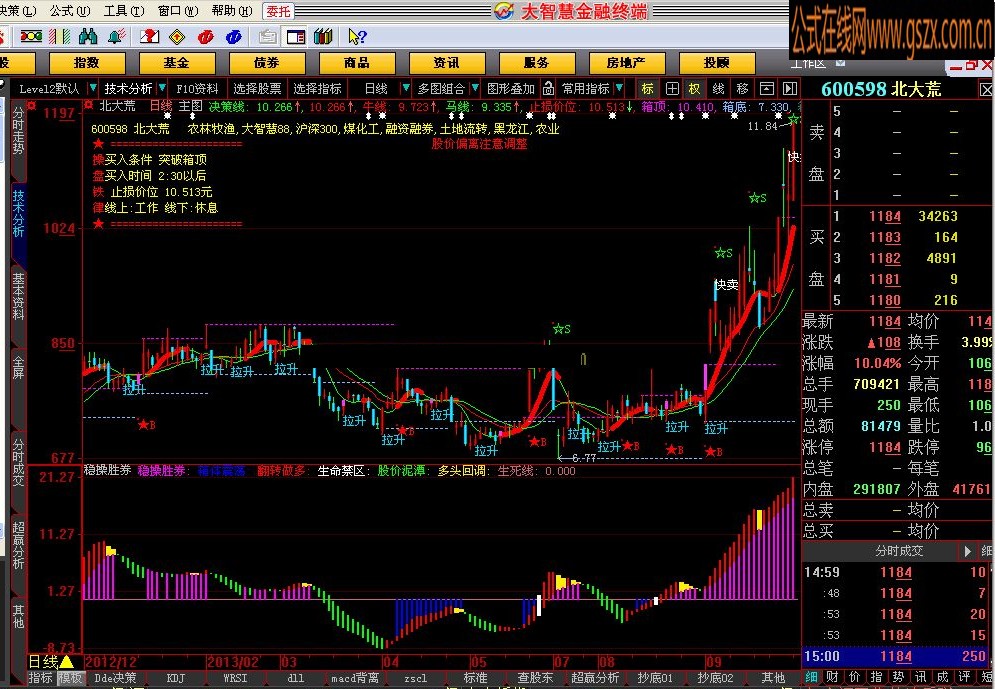Image resolution: width=995 pixels, height=689 pixels.
Task: Click the 选择股票 button
Action: (x=257, y=88)
